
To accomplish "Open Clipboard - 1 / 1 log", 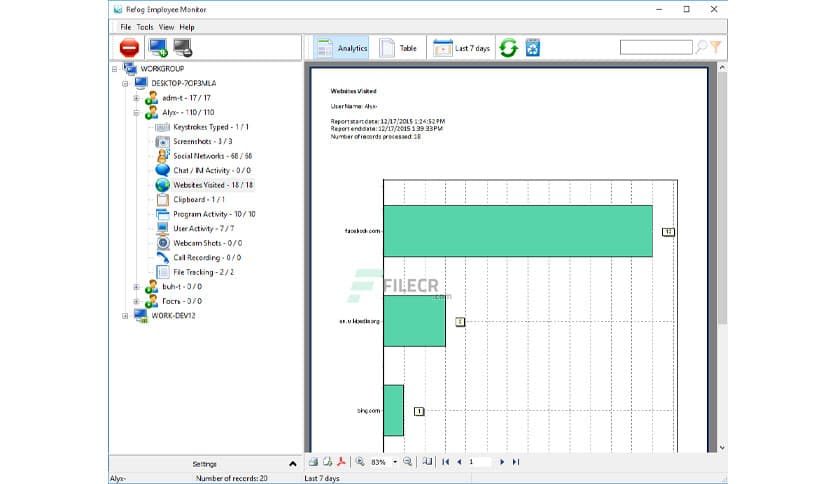I will click(x=199, y=199).
